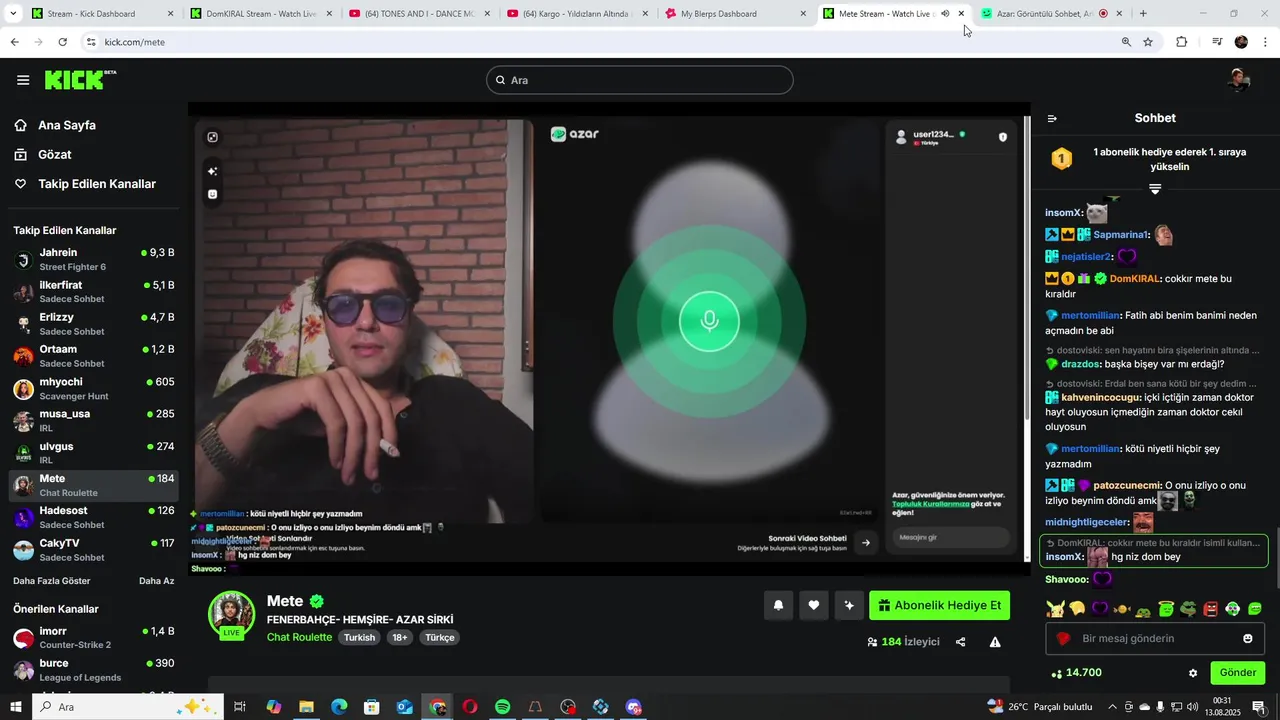The height and width of the screenshot is (720, 1280).
Task: Open Gözat browse page
Action: click(x=54, y=155)
